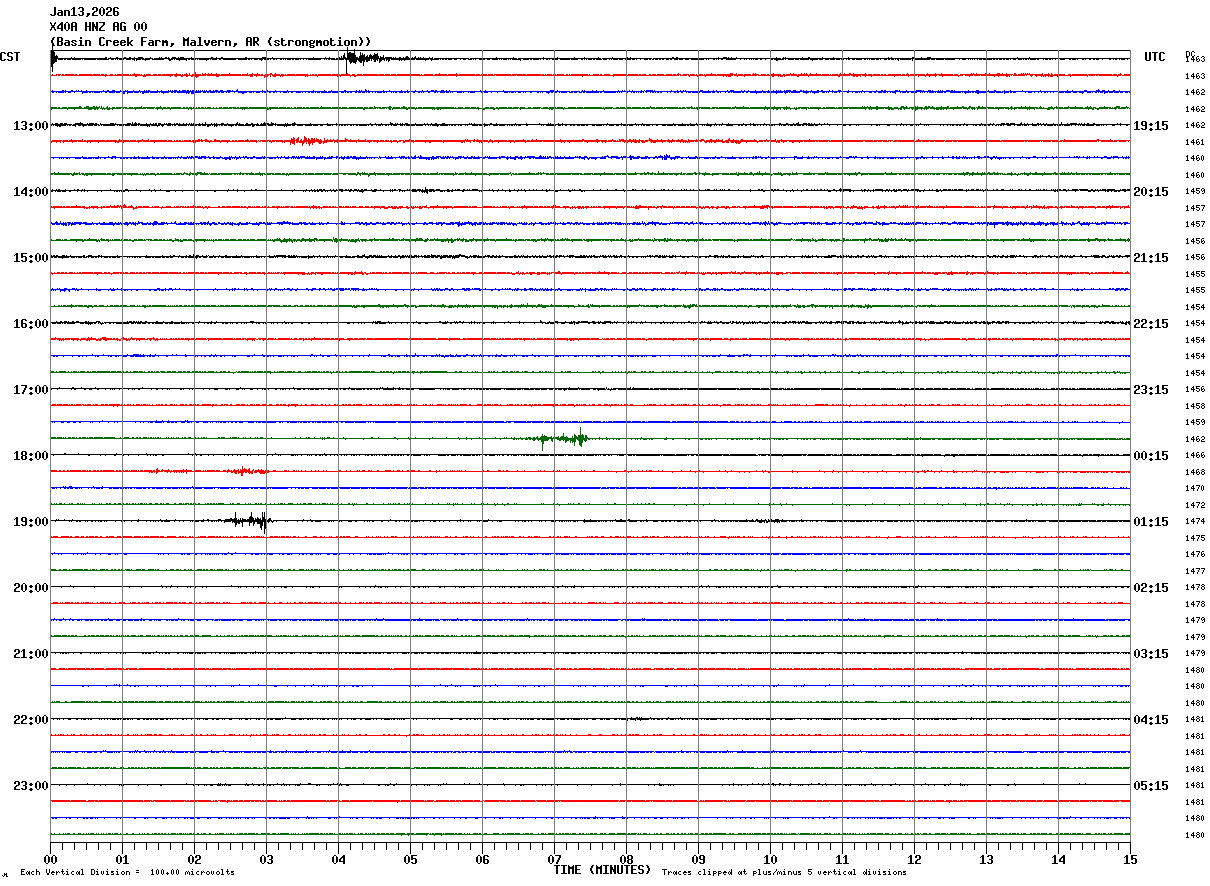Screen dimensions: 1210x886
Task: Click the Each Vertical Division scale note
Action: tap(127, 873)
